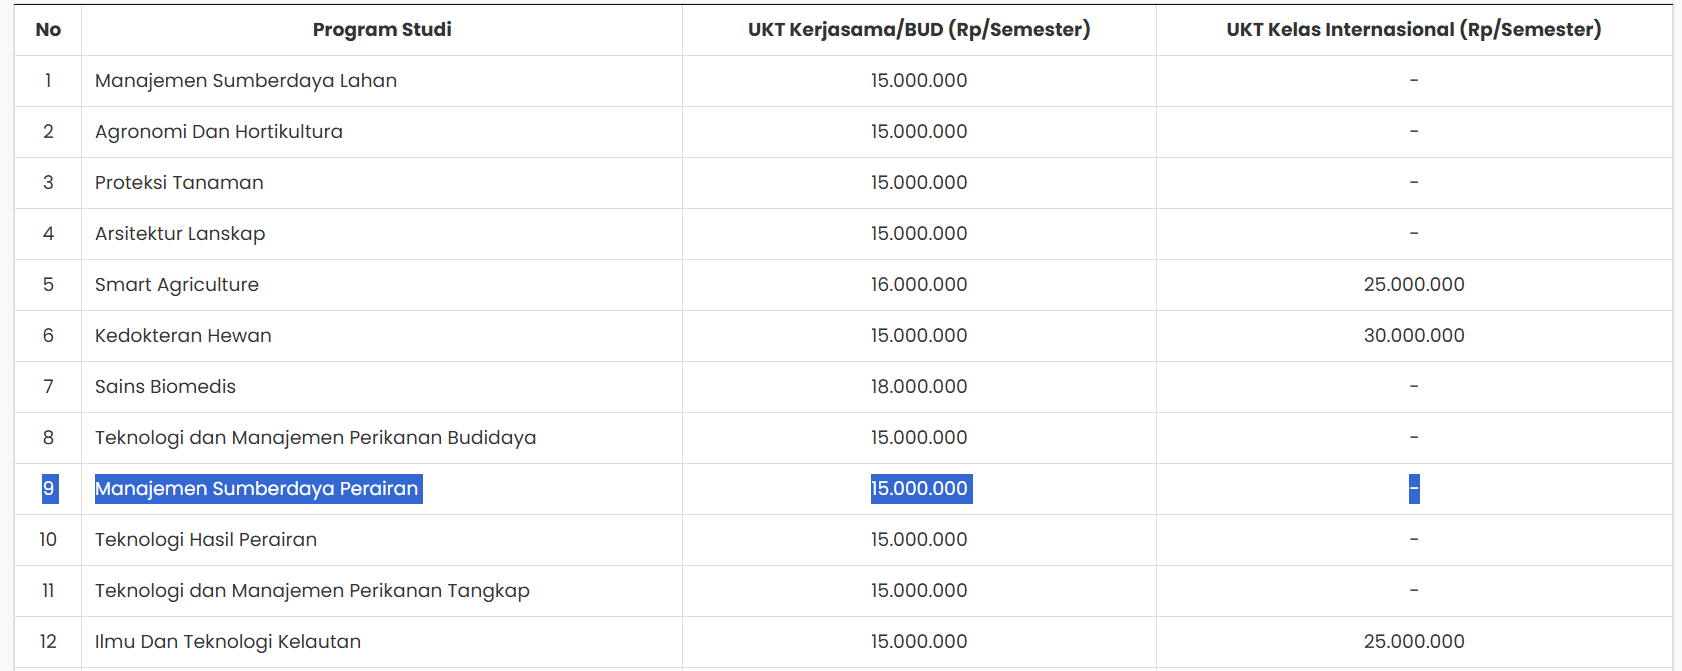Image resolution: width=1682 pixels, height=671 pixels.
Task: Click the 18.000.000 fee for Sains Biomedis
Action: [919, 387]
